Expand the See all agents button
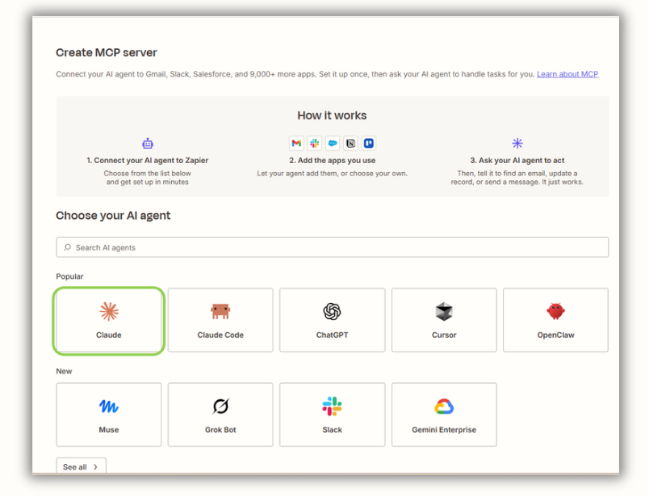Screen dimensions: 648x496 pyautogui.click(x=81, y=466)
